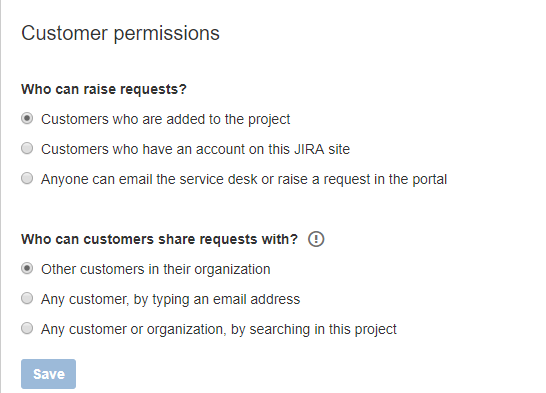Click the words 'searching in this project'
This screenshot has width=546, height=393.
[323, 329]
